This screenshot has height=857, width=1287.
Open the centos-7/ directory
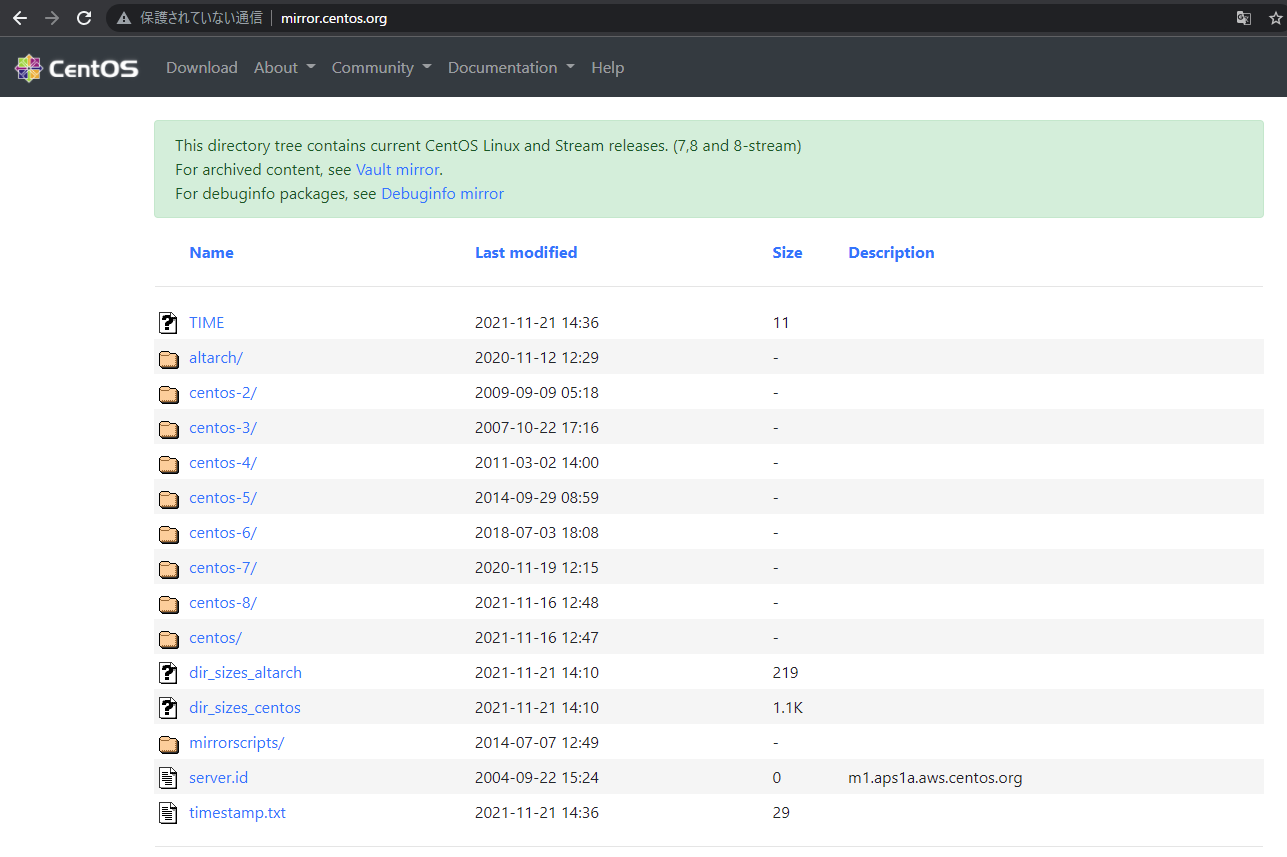pyautogui.click(x=223, y=568)
